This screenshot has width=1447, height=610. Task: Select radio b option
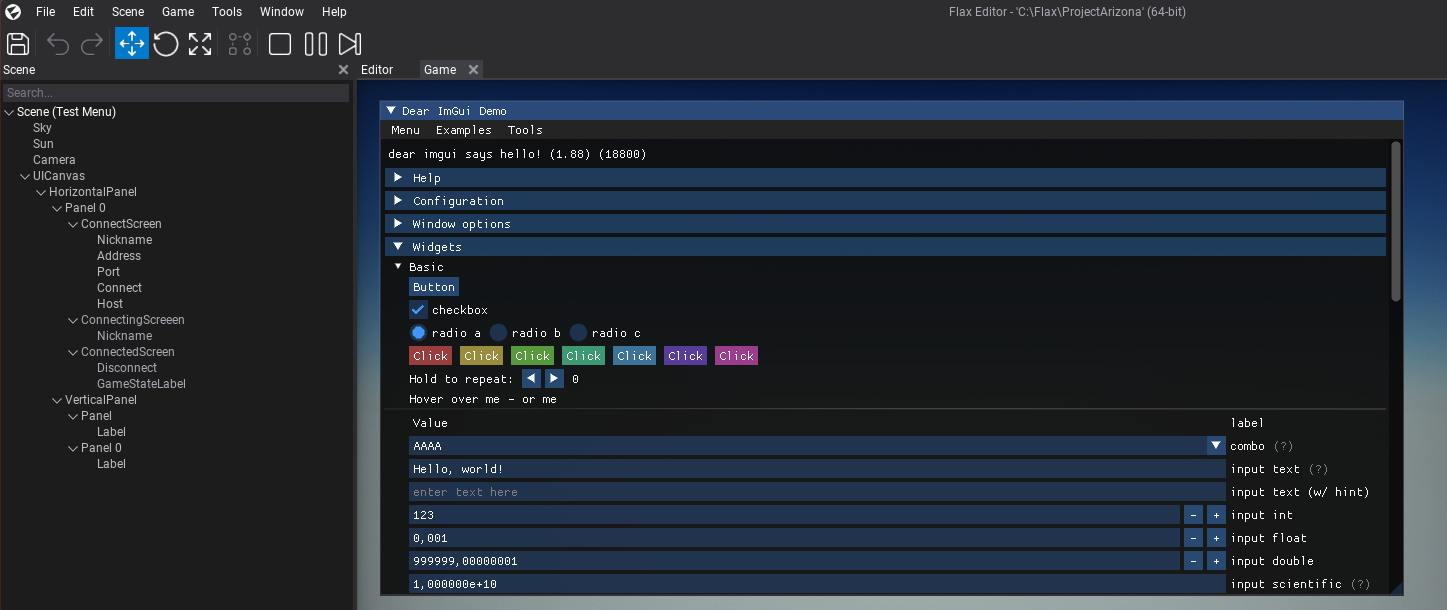[498, 333]
